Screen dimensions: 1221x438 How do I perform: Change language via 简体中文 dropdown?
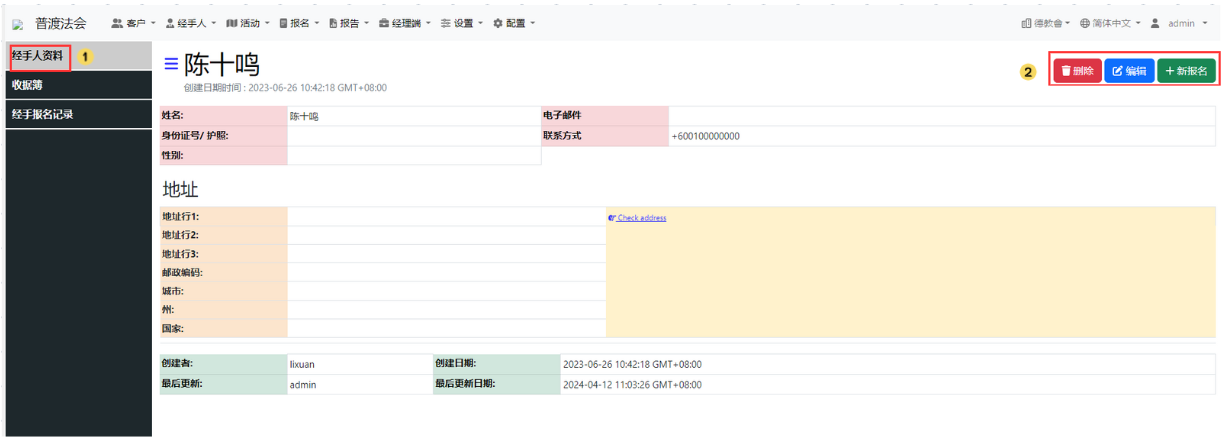[1110, 23]
